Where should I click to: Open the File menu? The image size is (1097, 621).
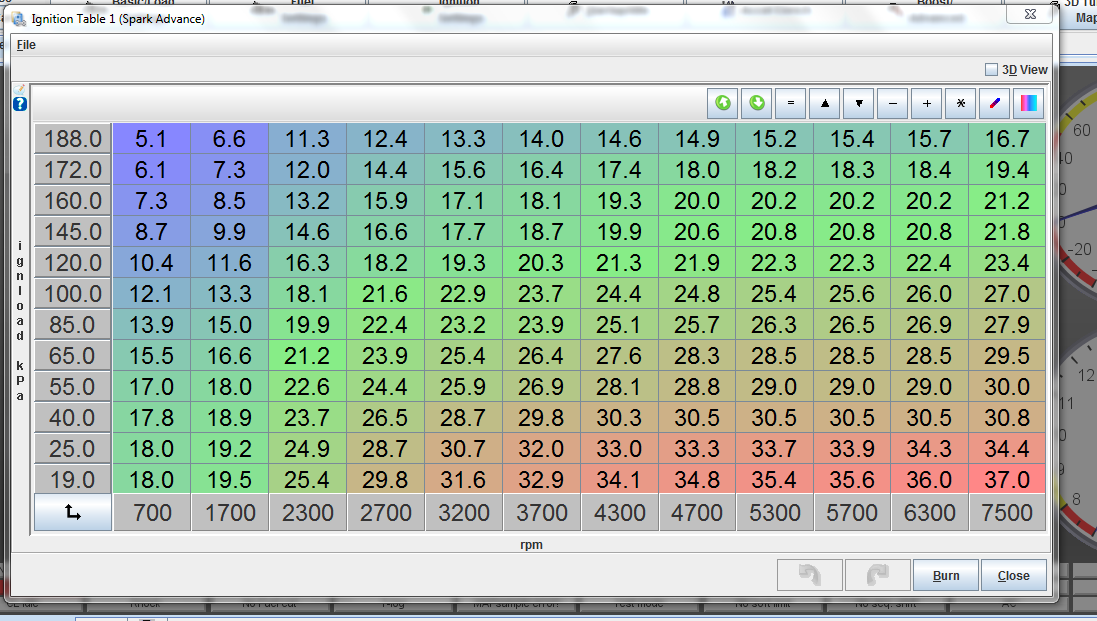click(26, 45)
